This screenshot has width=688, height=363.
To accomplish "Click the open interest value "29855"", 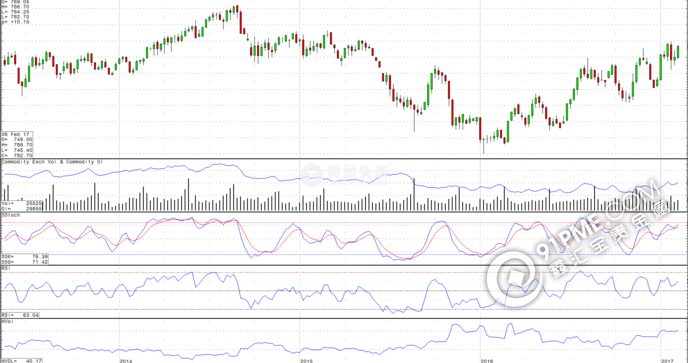I will tap(34, 209).
